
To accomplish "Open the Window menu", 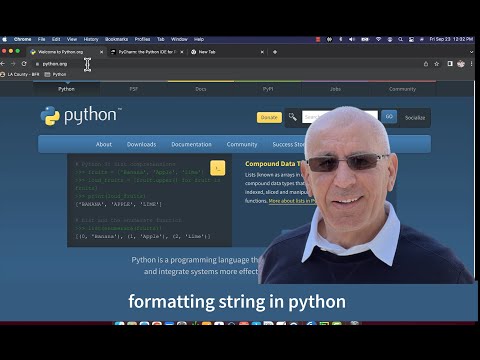I will pos(179,39).
